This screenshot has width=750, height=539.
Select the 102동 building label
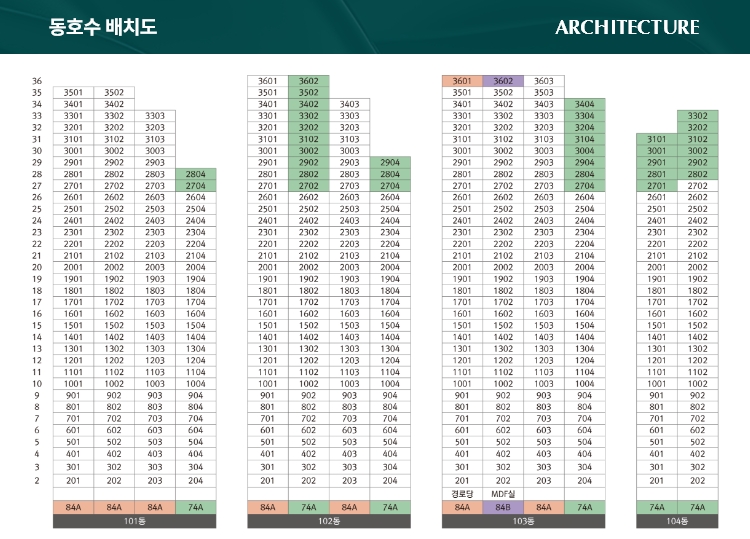coord(329,521)
